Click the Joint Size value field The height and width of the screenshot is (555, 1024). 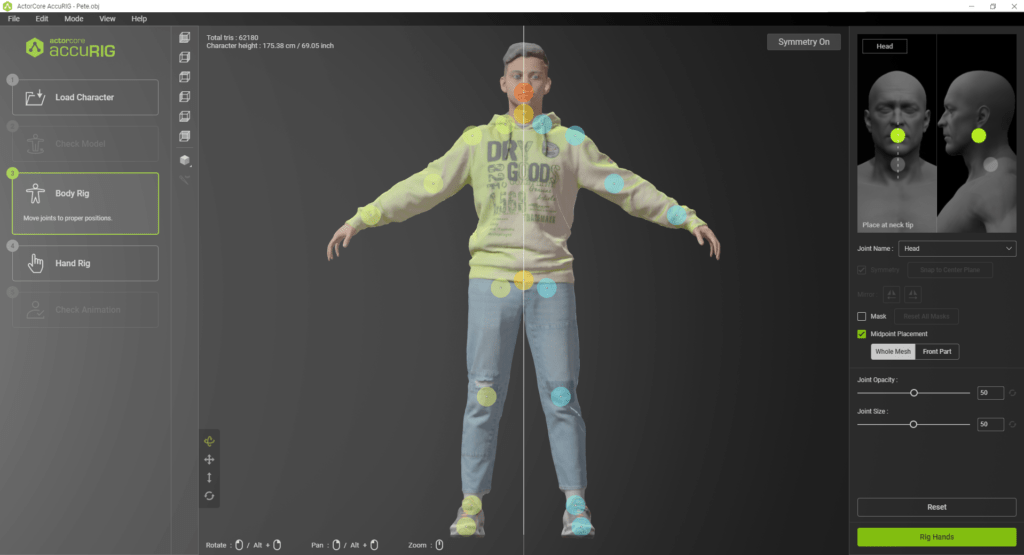tap(990, 424)
